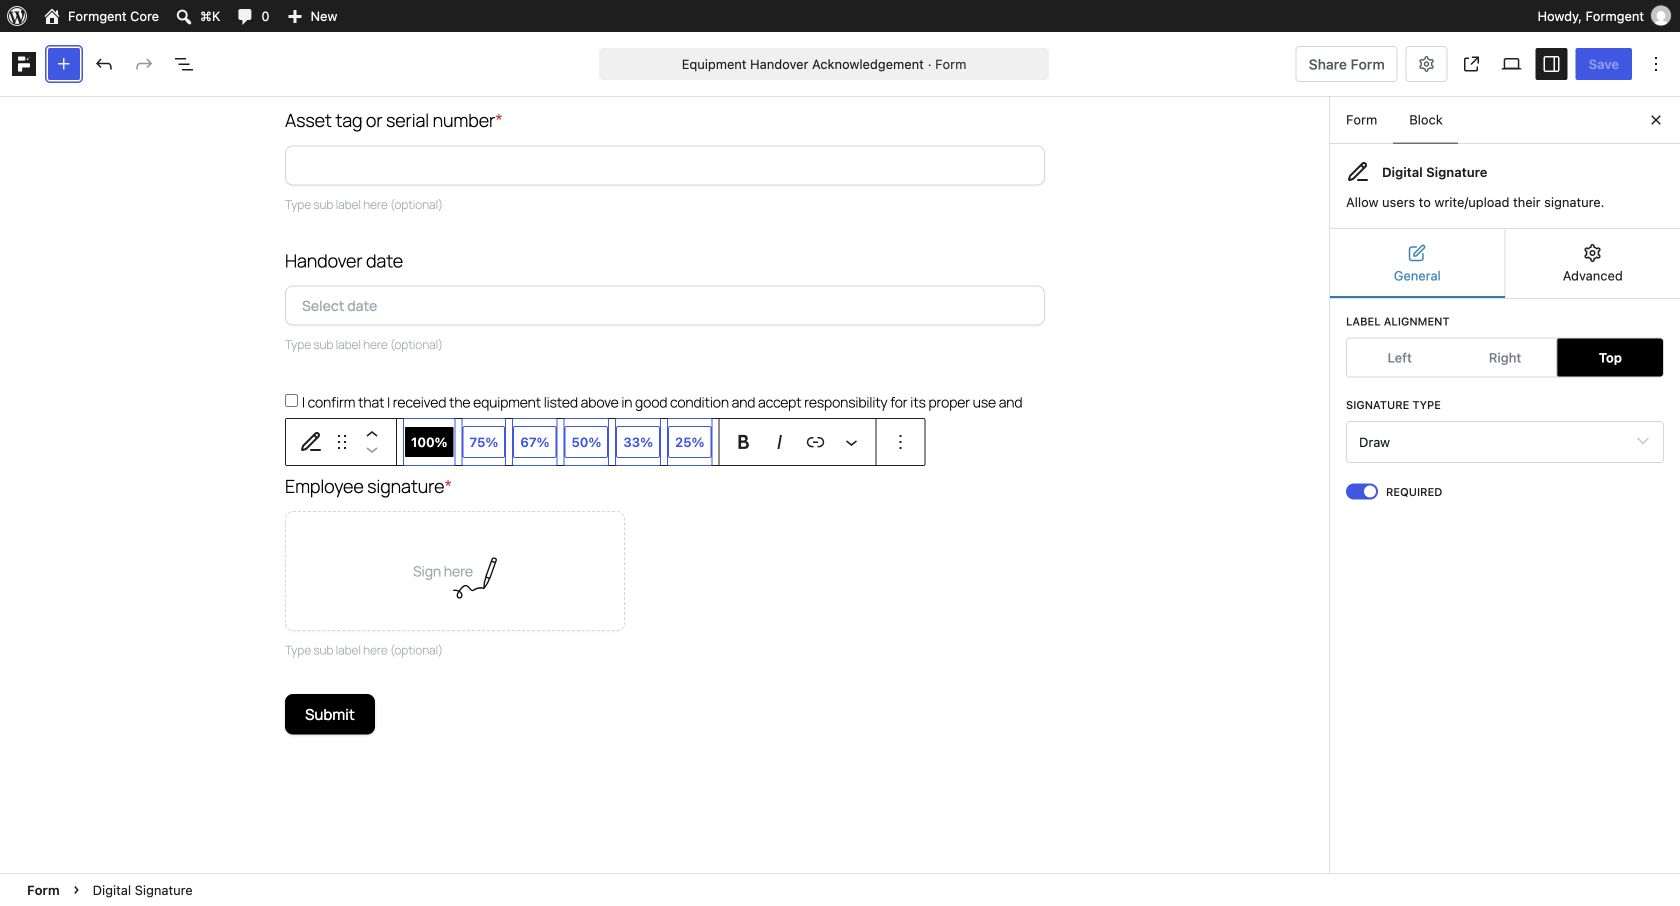
Task: Open the Handover date picker
Action: click(x=665, y=306)
